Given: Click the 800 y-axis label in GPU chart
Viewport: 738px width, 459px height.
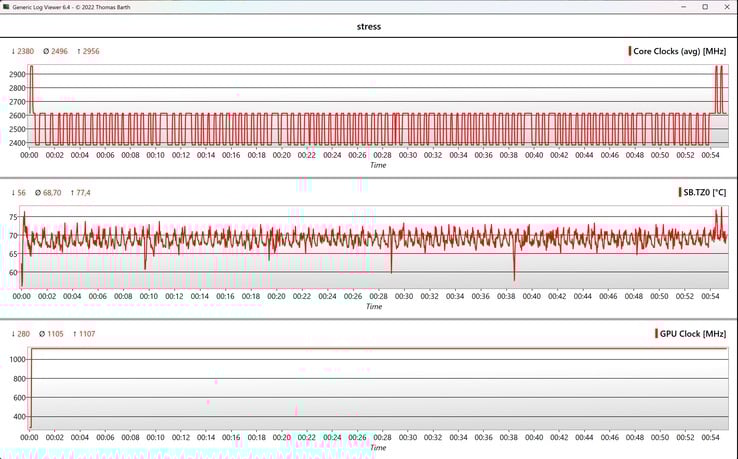Looking at the screenshot, I should tap(19, 378).
